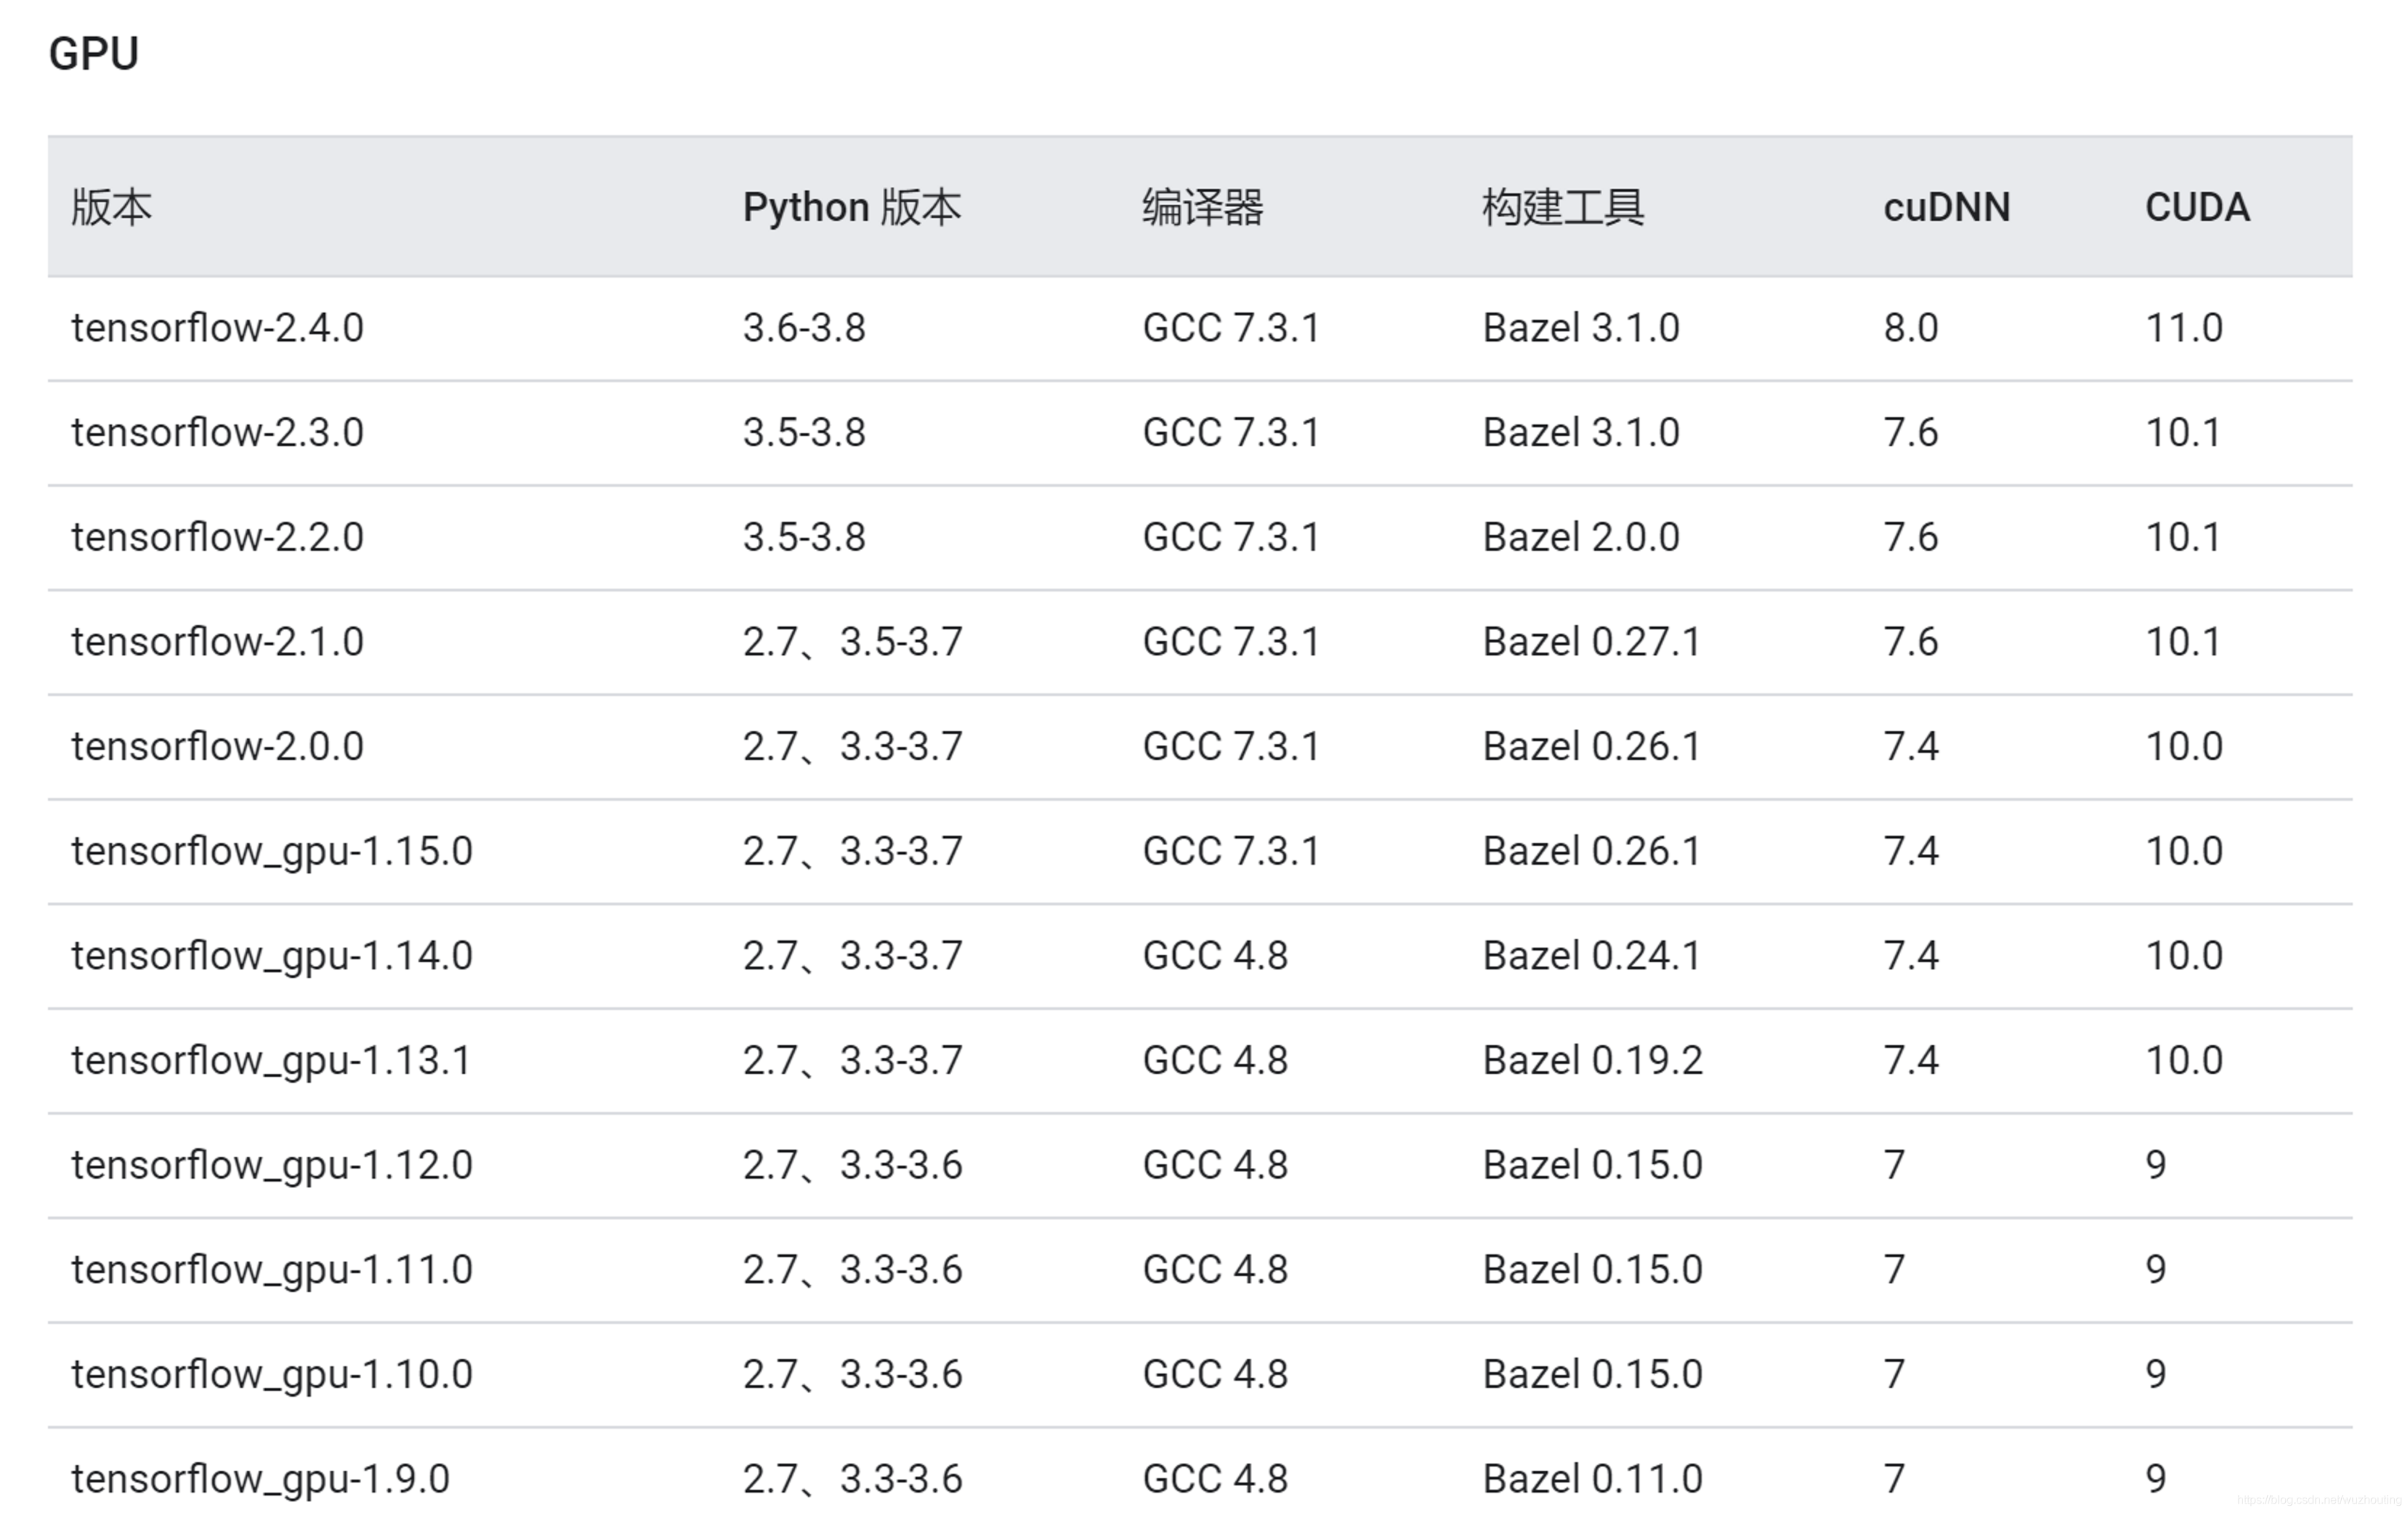Click the 构建工具 column header
Screen dimensions: 2408x1513
[1562, 207]
